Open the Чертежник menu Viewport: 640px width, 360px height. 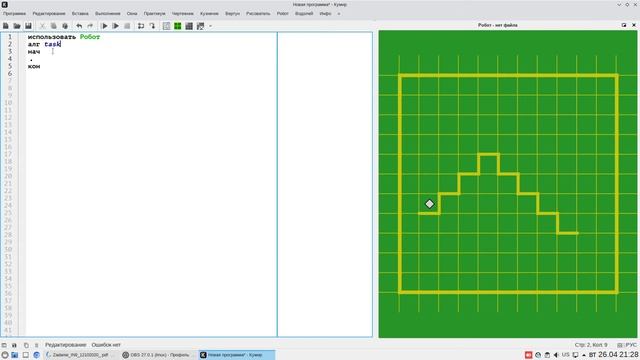coord(183,13)
